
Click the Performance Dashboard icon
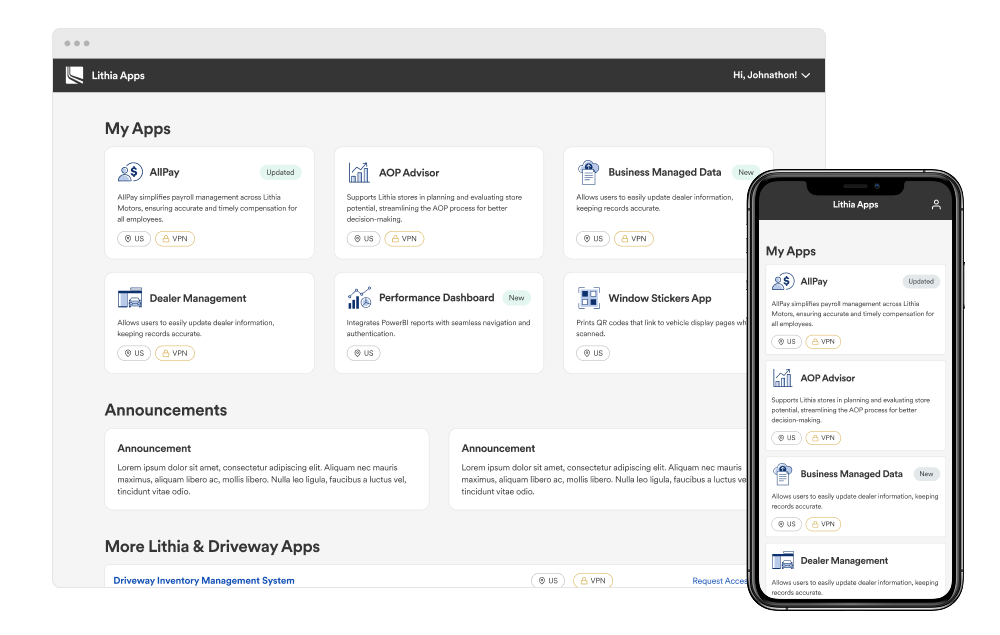click(359, 298)
